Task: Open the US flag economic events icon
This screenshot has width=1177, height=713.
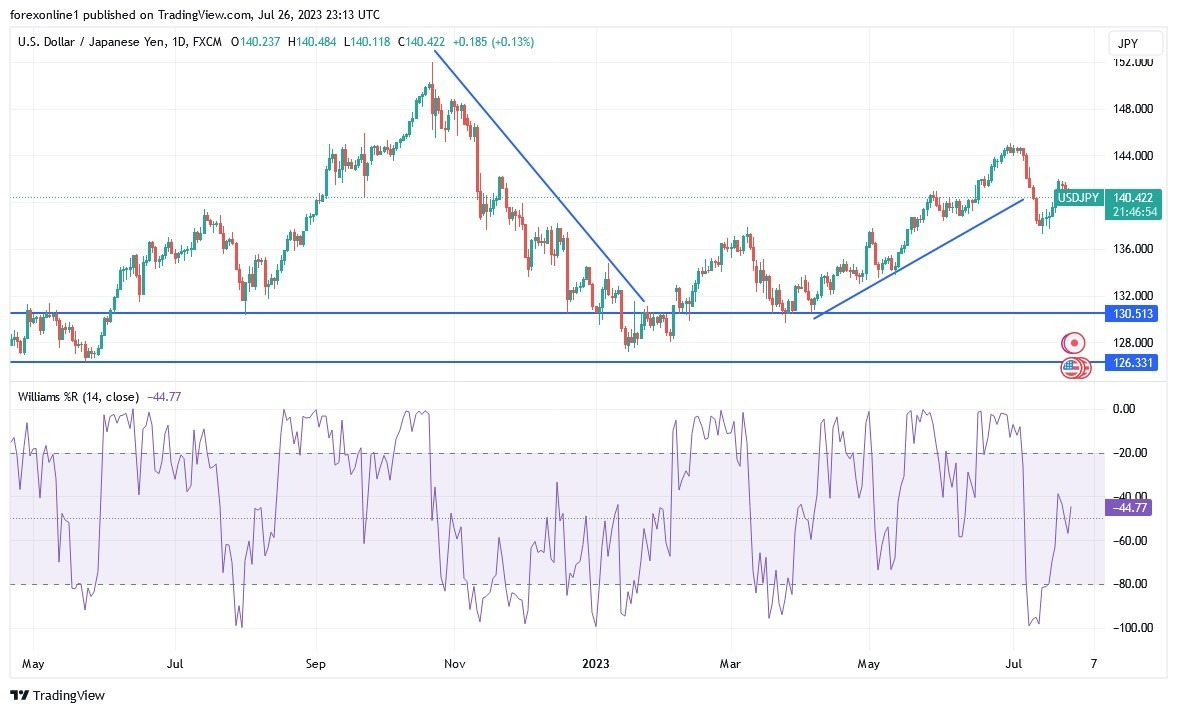Action: tap(1073, 367)
